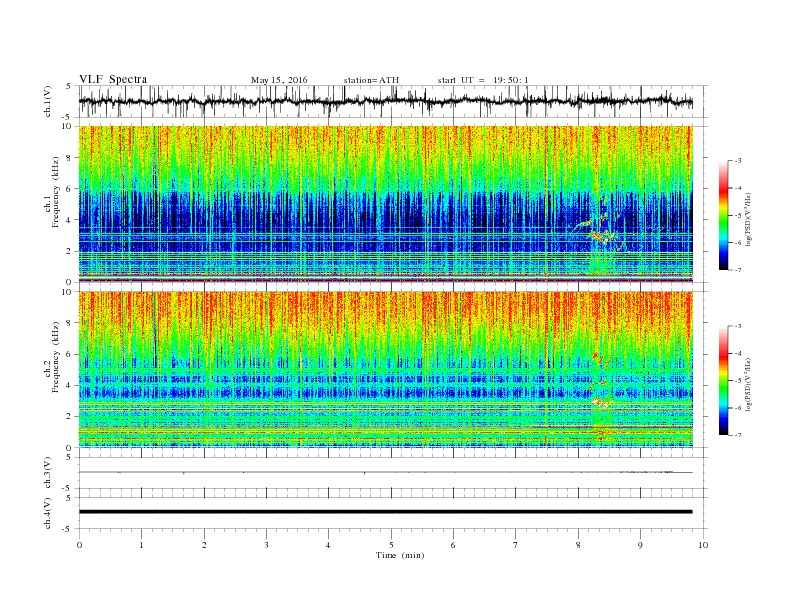Viewport: 792px width, 612px height.
Task: Click the red emission spot near 6 kHz in ch.2
Action: [x=595, y=356]
